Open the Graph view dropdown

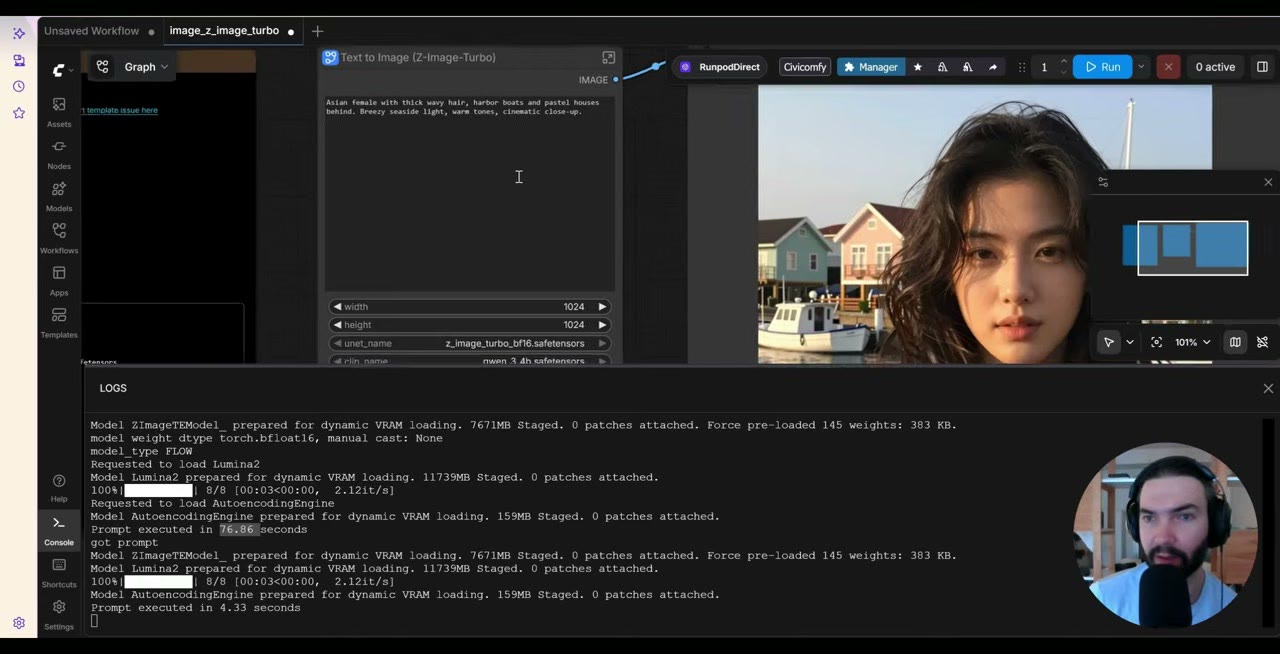coord(146,67)
